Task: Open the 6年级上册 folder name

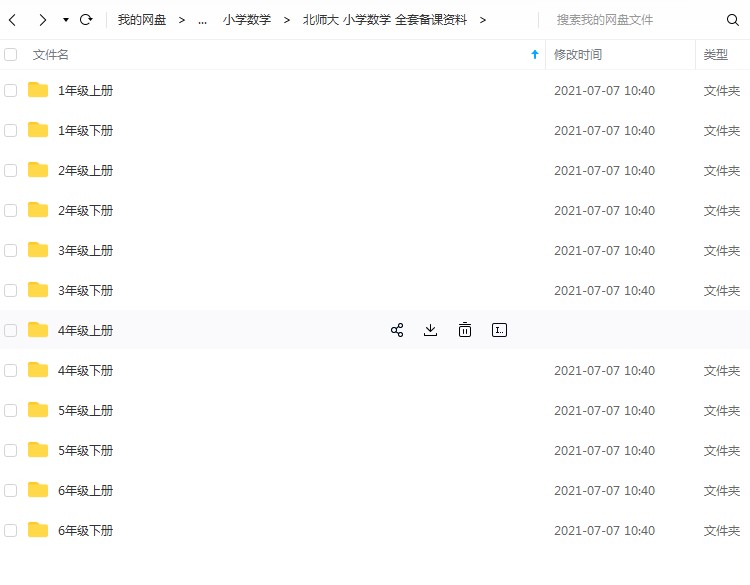Action: tap(86, 490)
